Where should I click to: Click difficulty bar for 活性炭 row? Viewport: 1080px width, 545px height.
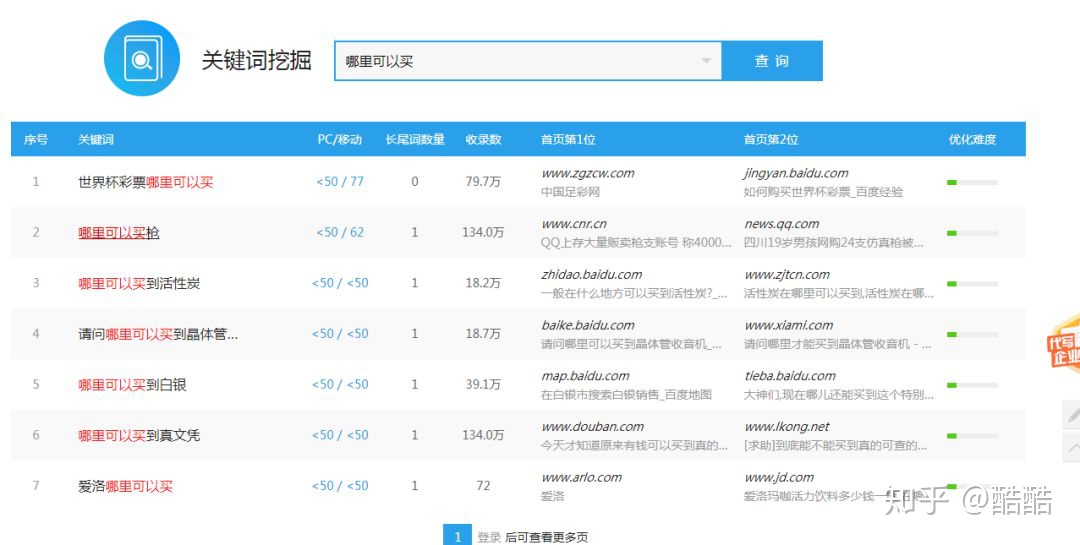(972, 284)
